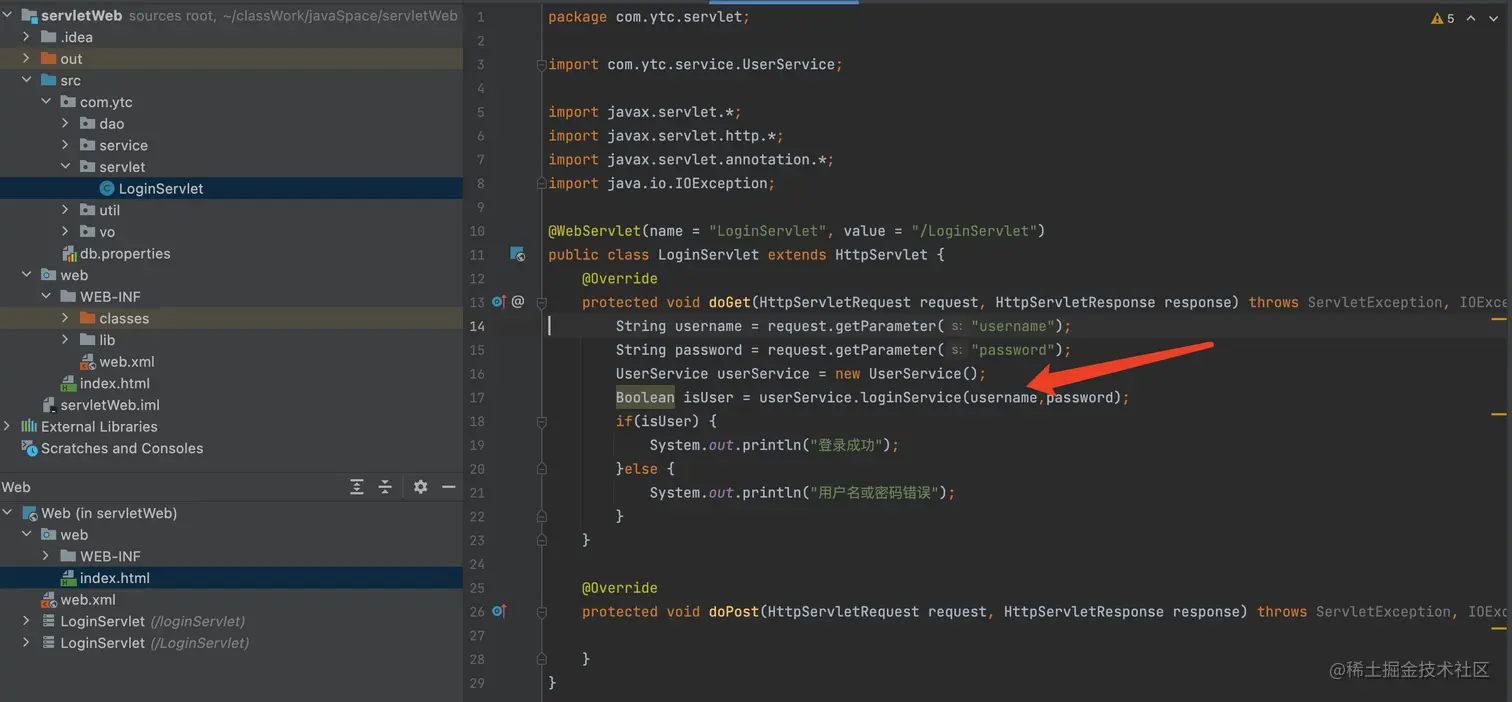
Task: Click the warning stripe mark beside line 14
Action: tap(1499, 319)
